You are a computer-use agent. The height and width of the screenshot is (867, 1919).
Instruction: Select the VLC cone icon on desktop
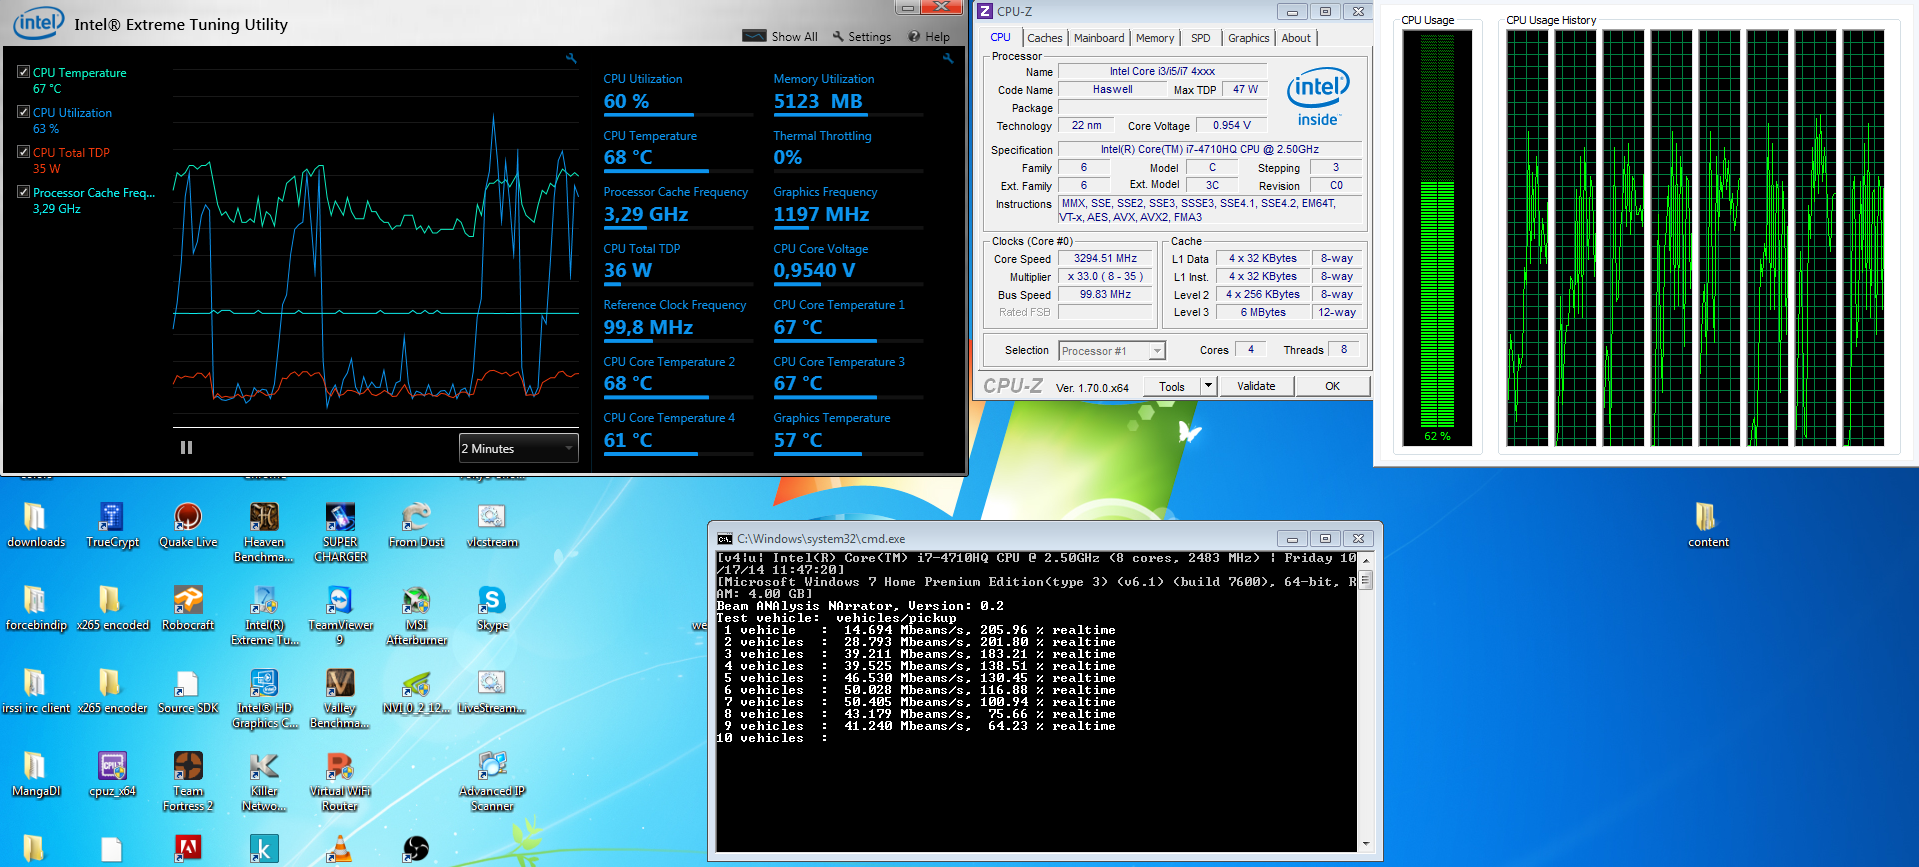340,849
